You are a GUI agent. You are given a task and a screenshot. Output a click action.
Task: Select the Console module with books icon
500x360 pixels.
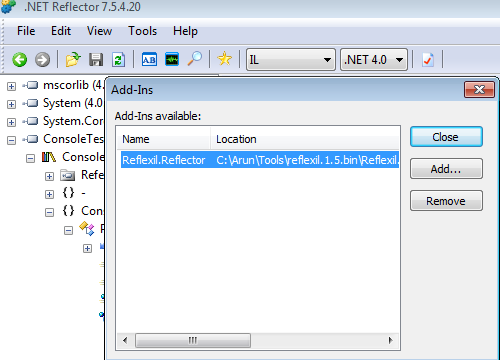click(x=73, y=157)
